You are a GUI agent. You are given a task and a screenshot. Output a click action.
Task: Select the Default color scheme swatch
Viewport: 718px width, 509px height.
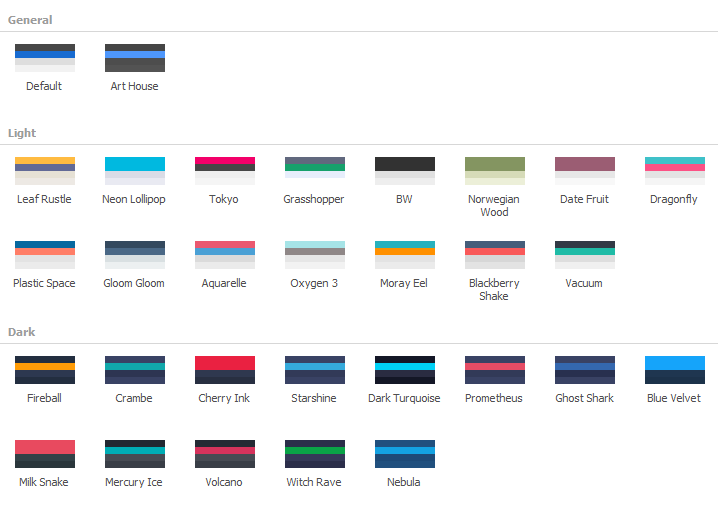44,58
